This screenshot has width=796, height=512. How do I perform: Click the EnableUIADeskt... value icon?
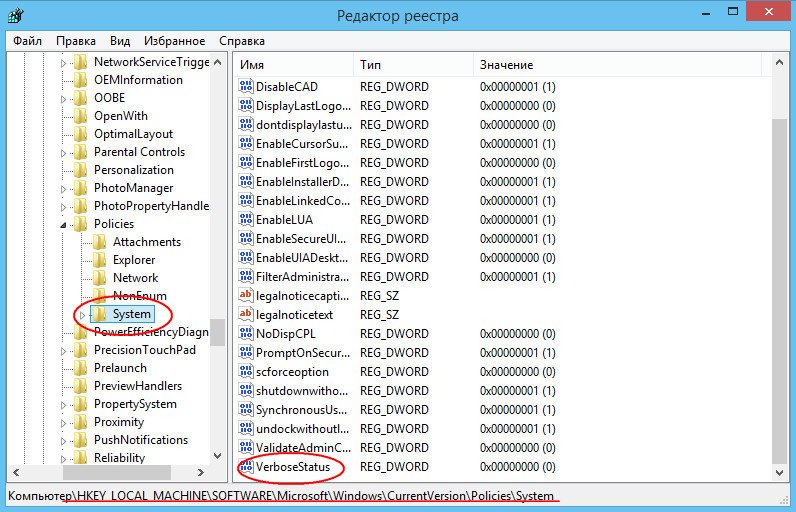point(246,257)
